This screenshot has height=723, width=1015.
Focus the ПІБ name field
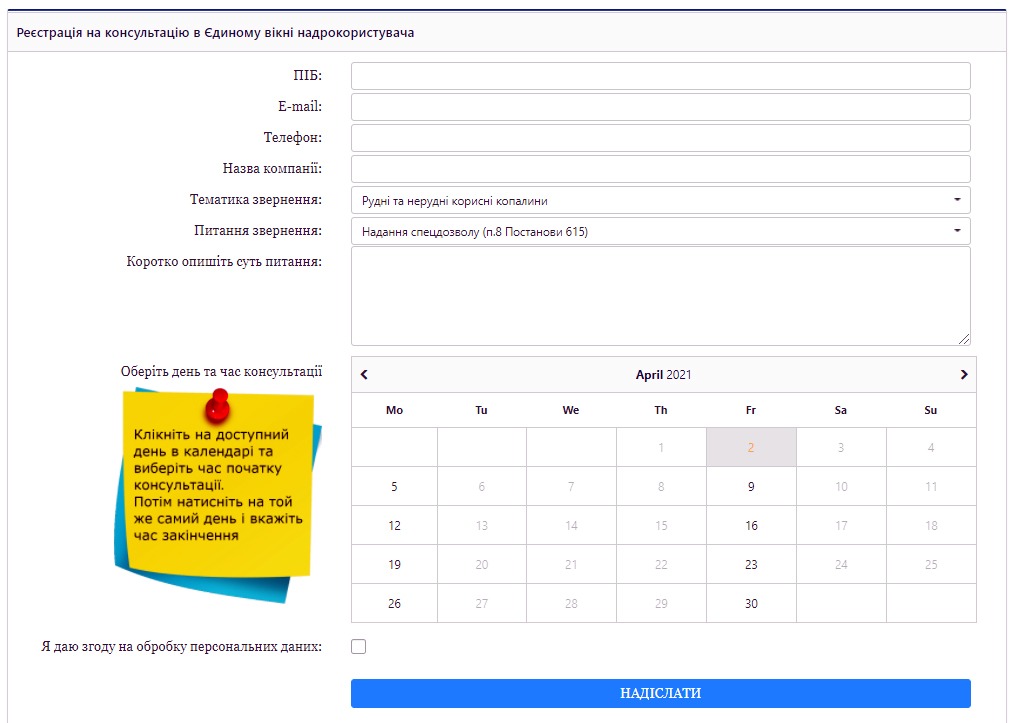[x=661, y=76]
